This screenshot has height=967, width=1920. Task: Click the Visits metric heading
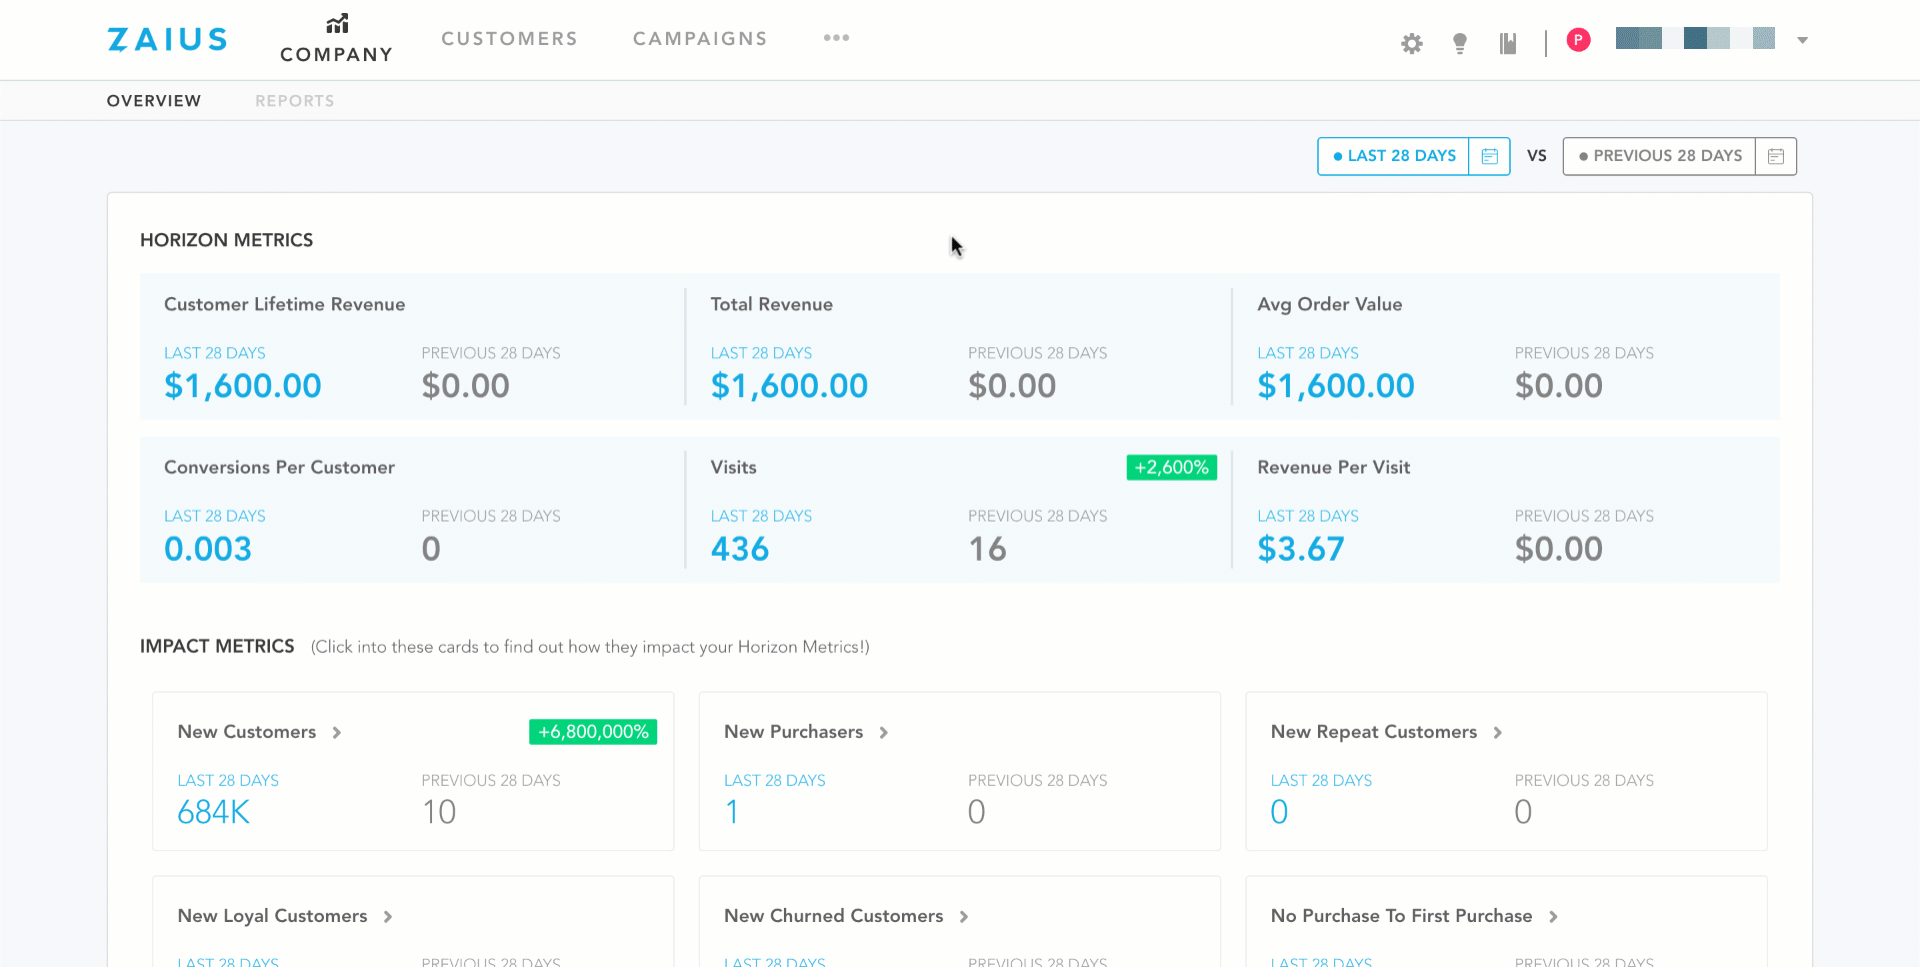pos(733,467)
